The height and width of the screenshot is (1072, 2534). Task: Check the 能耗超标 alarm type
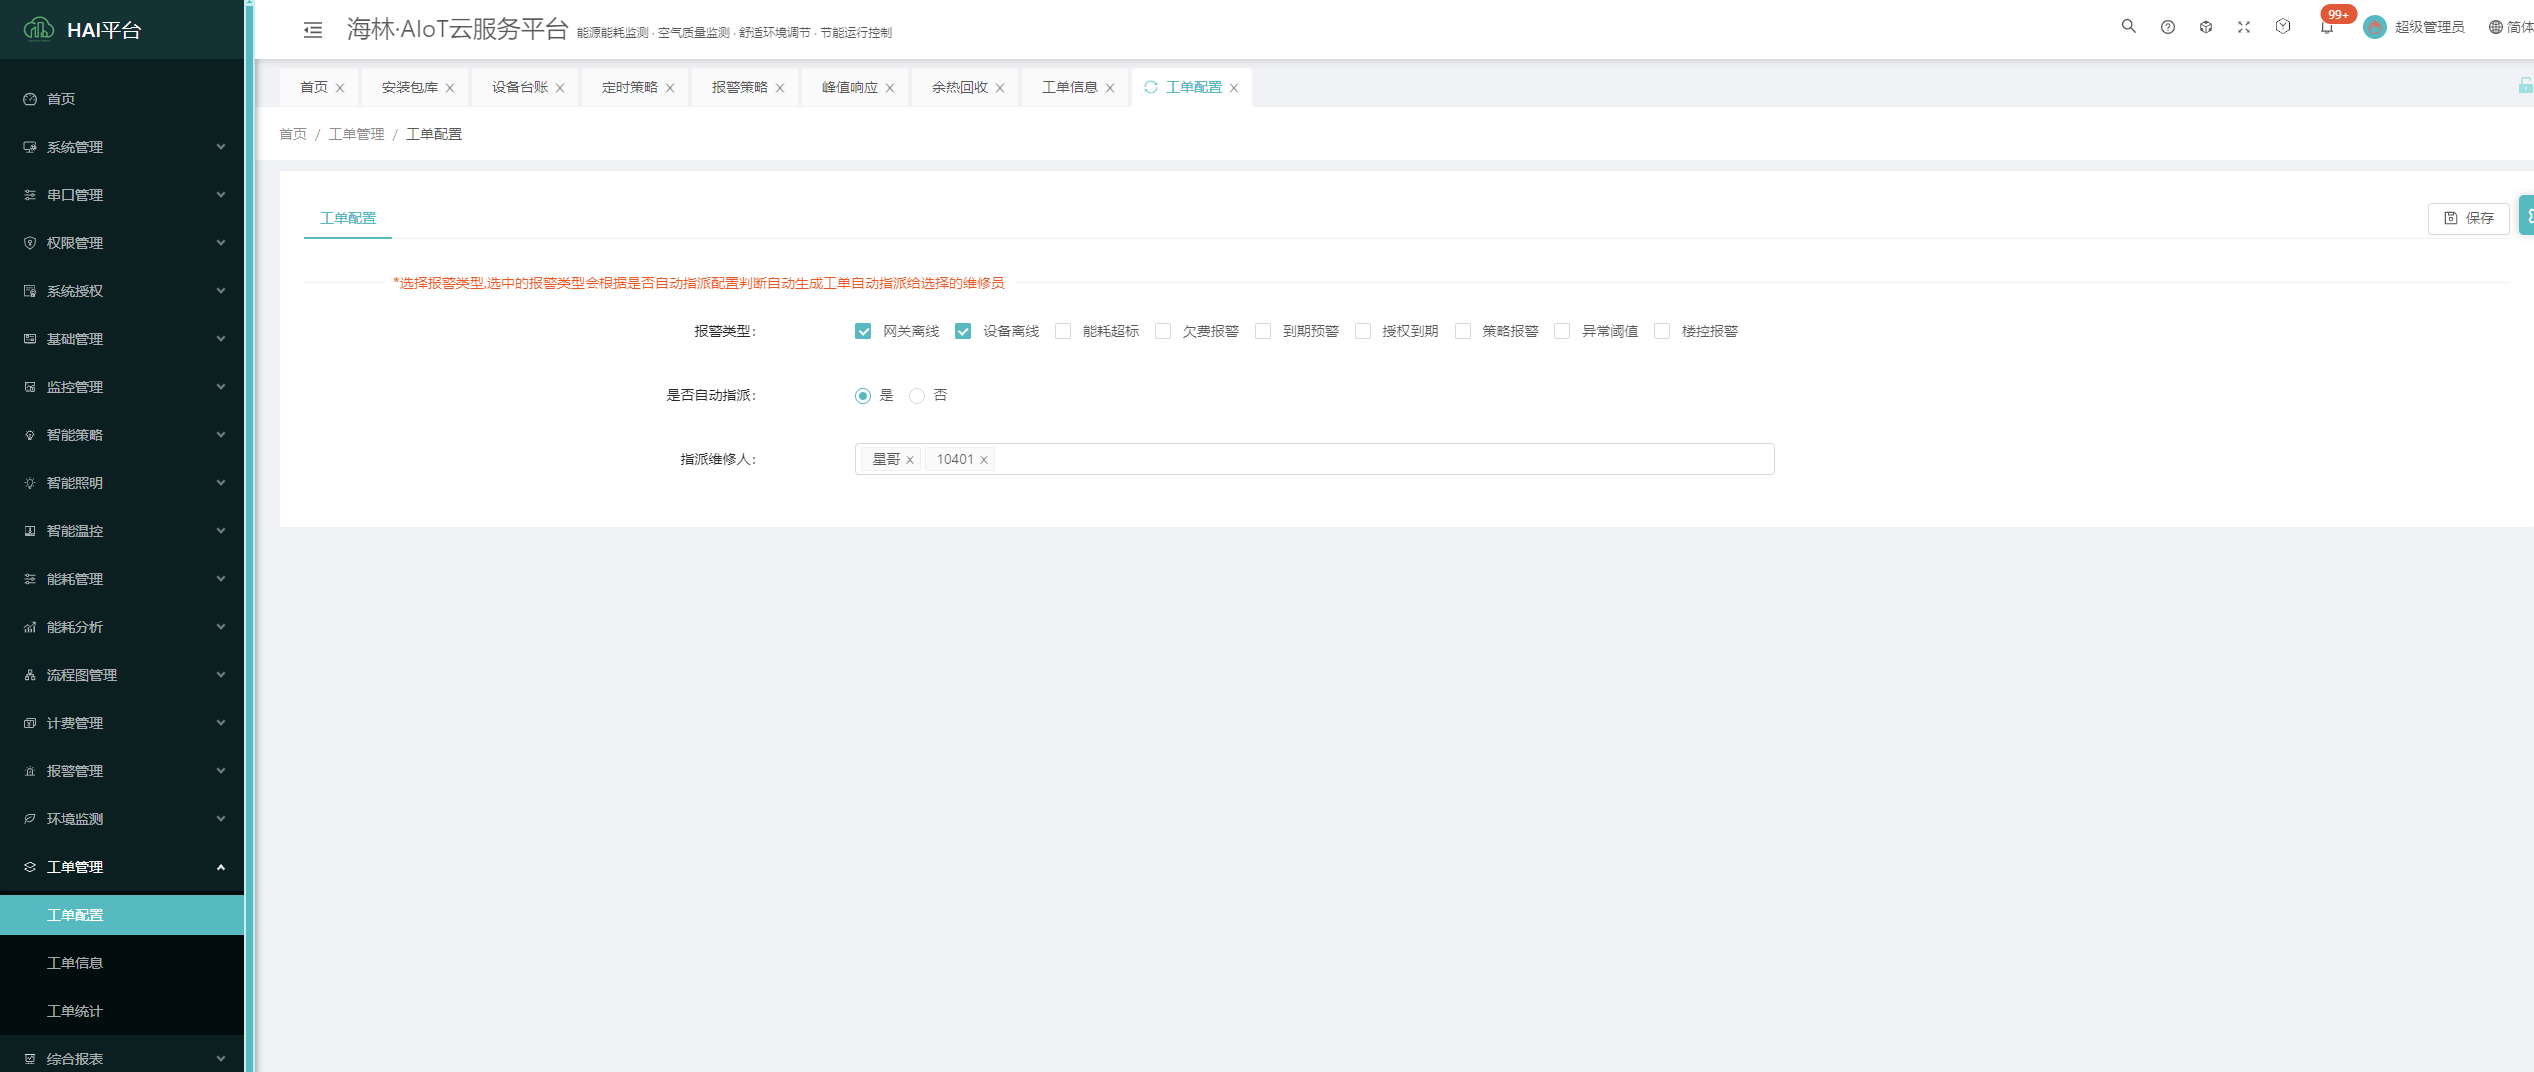point(1063,331)
